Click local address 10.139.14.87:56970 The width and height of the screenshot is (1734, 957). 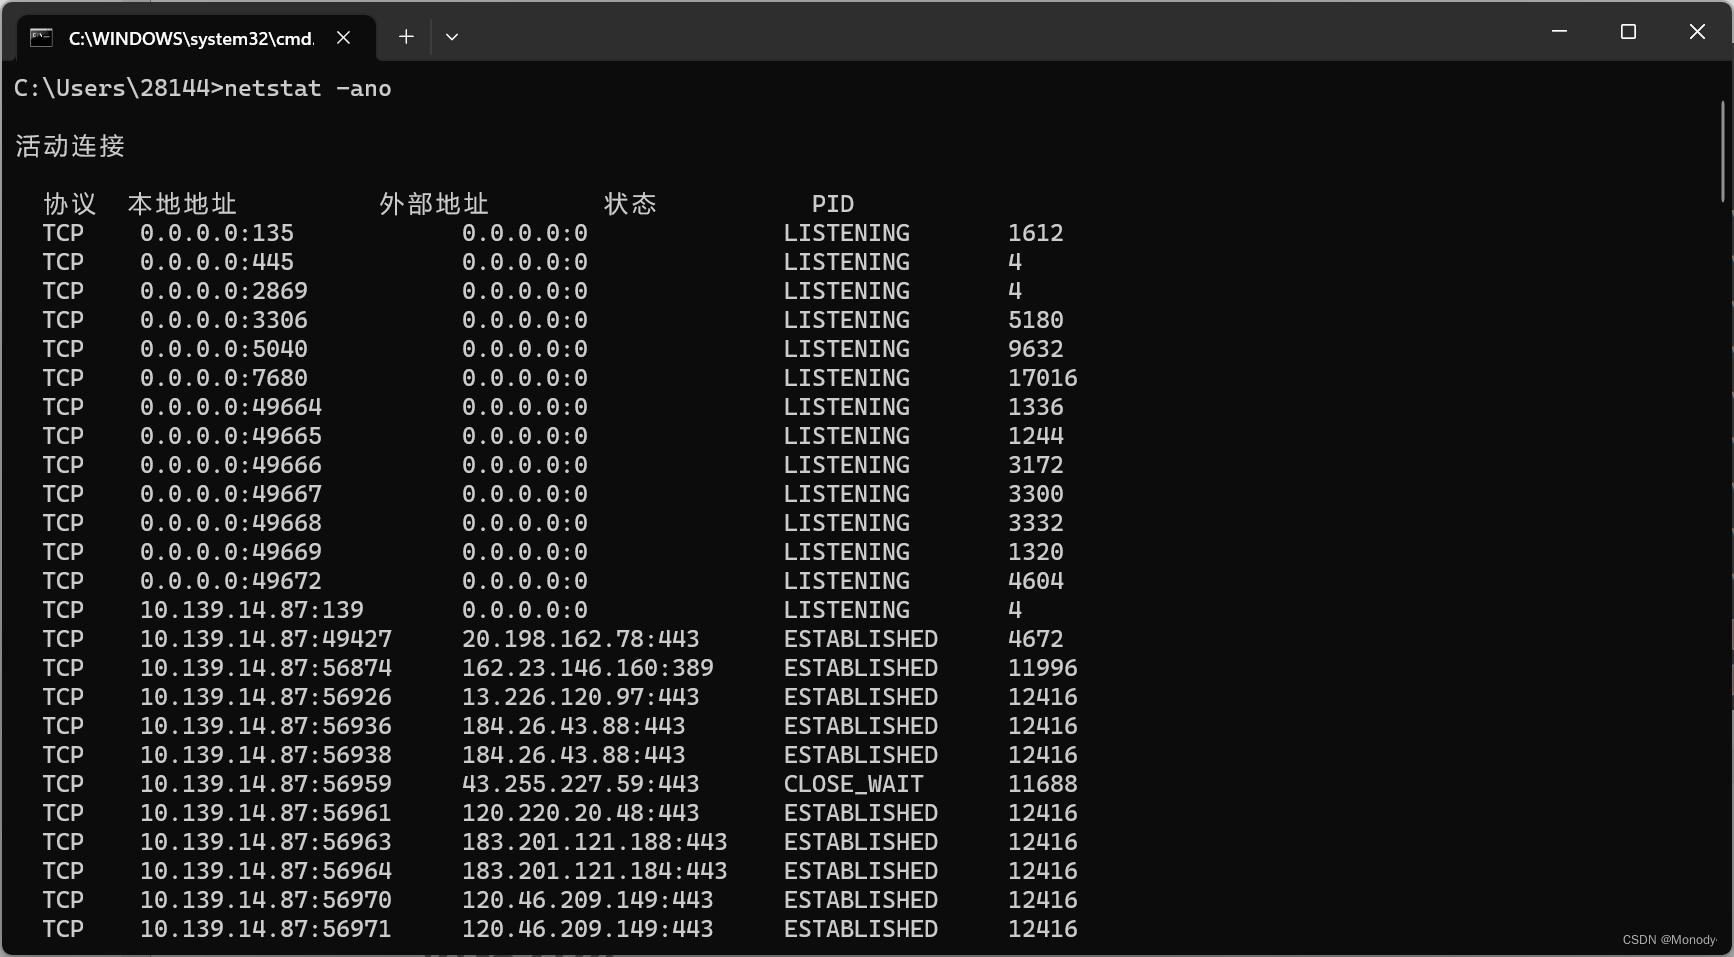(266, 900)
